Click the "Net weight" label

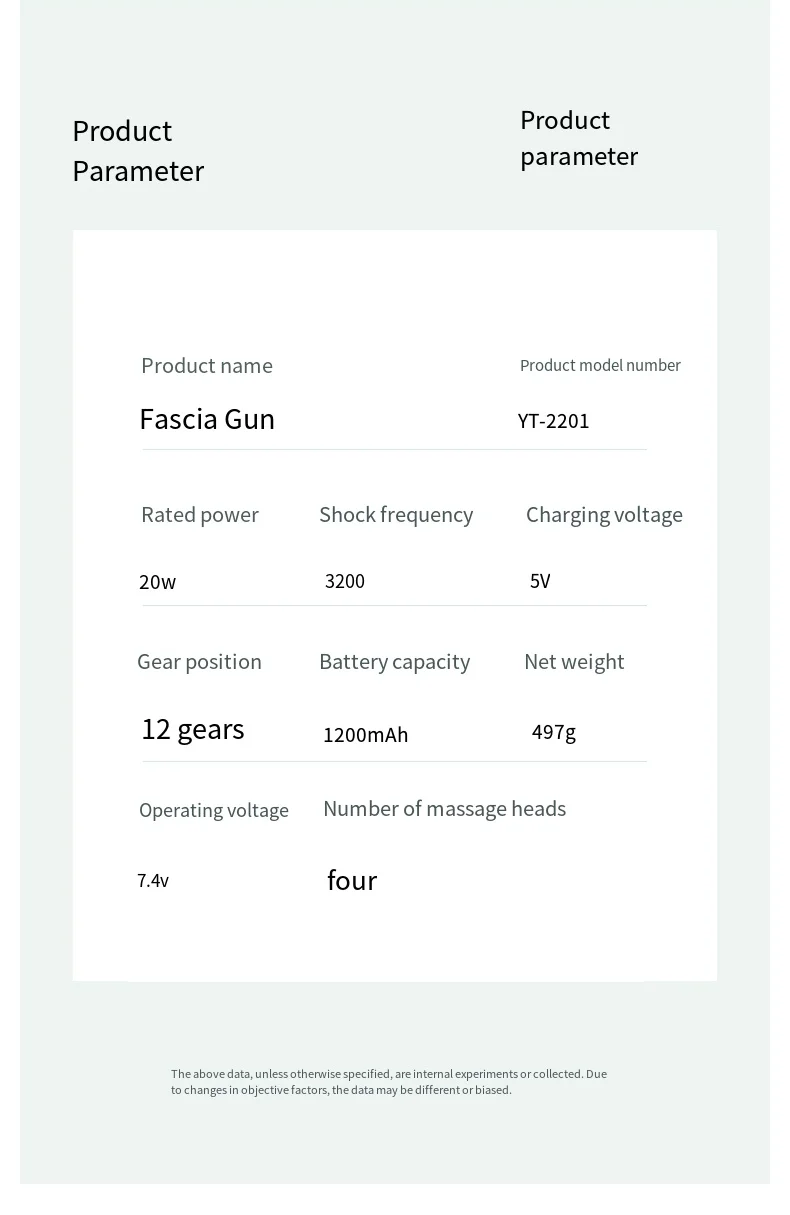(574, 662)
